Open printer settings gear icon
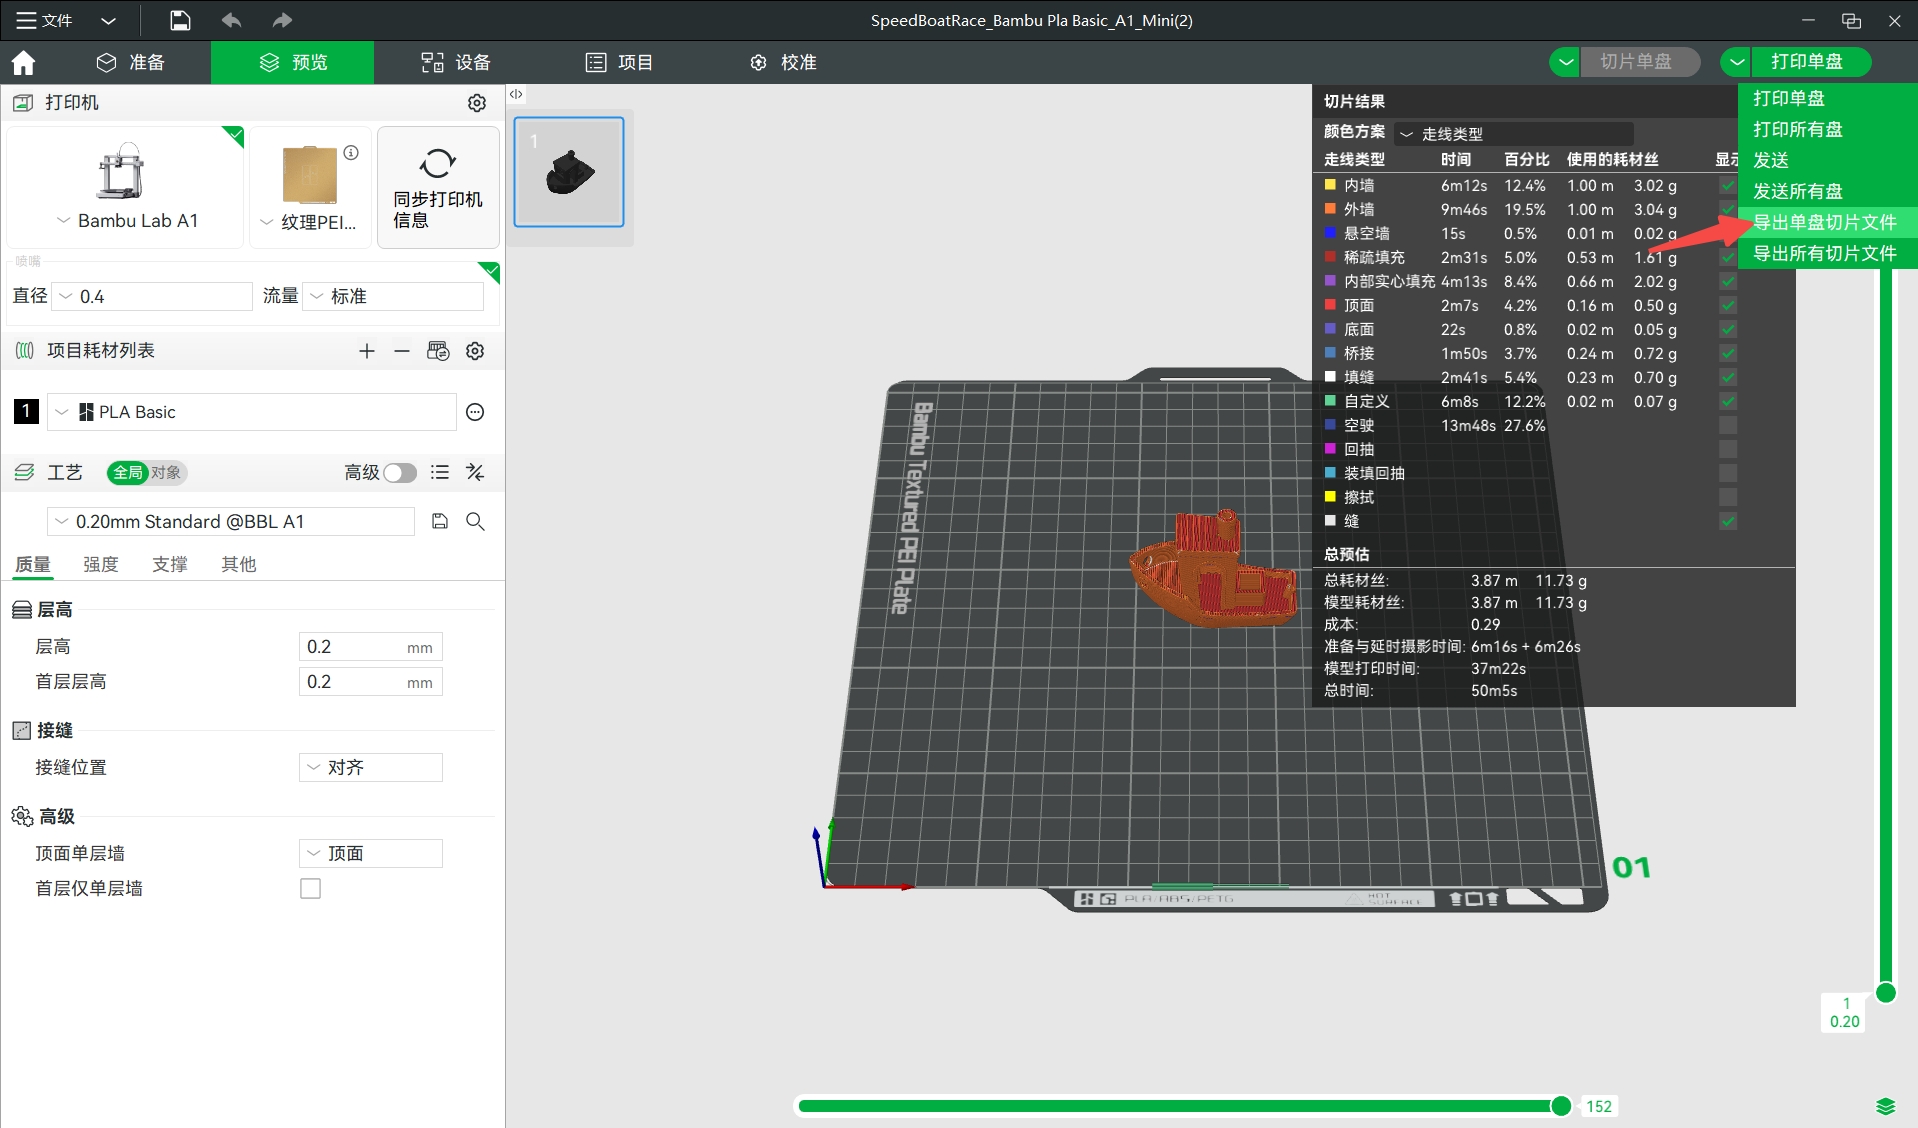Viewport: 1918px width, 1128px height. (477, 103)
